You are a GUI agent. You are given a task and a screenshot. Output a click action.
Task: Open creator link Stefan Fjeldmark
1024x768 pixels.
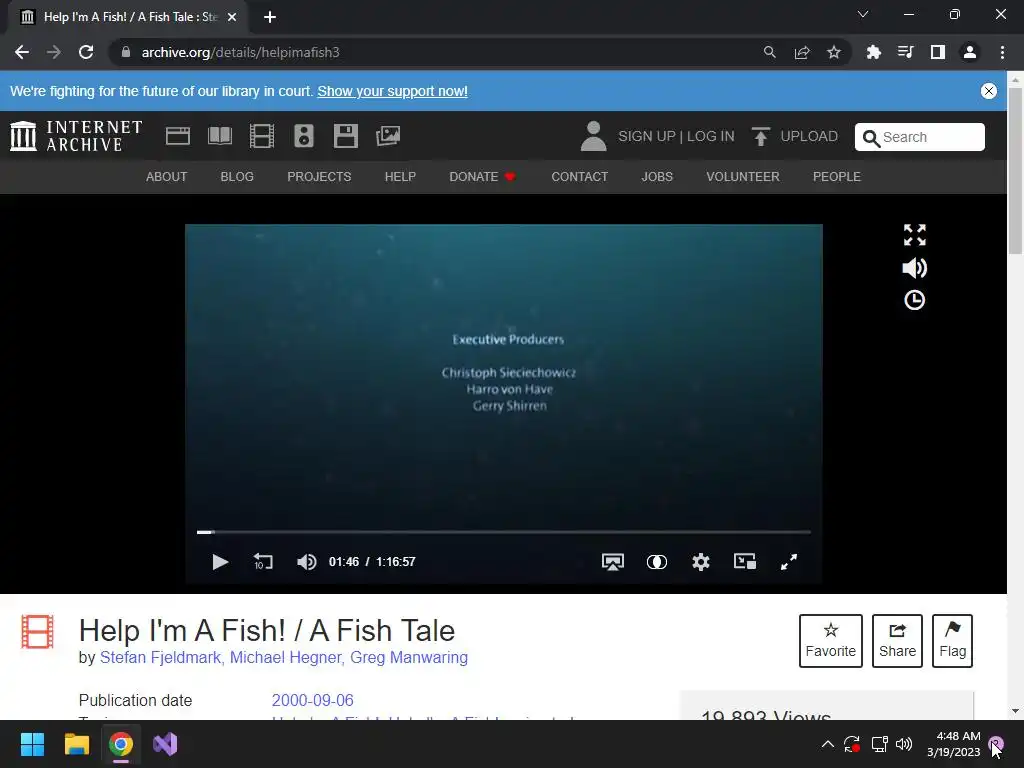[x=161, y=658]
